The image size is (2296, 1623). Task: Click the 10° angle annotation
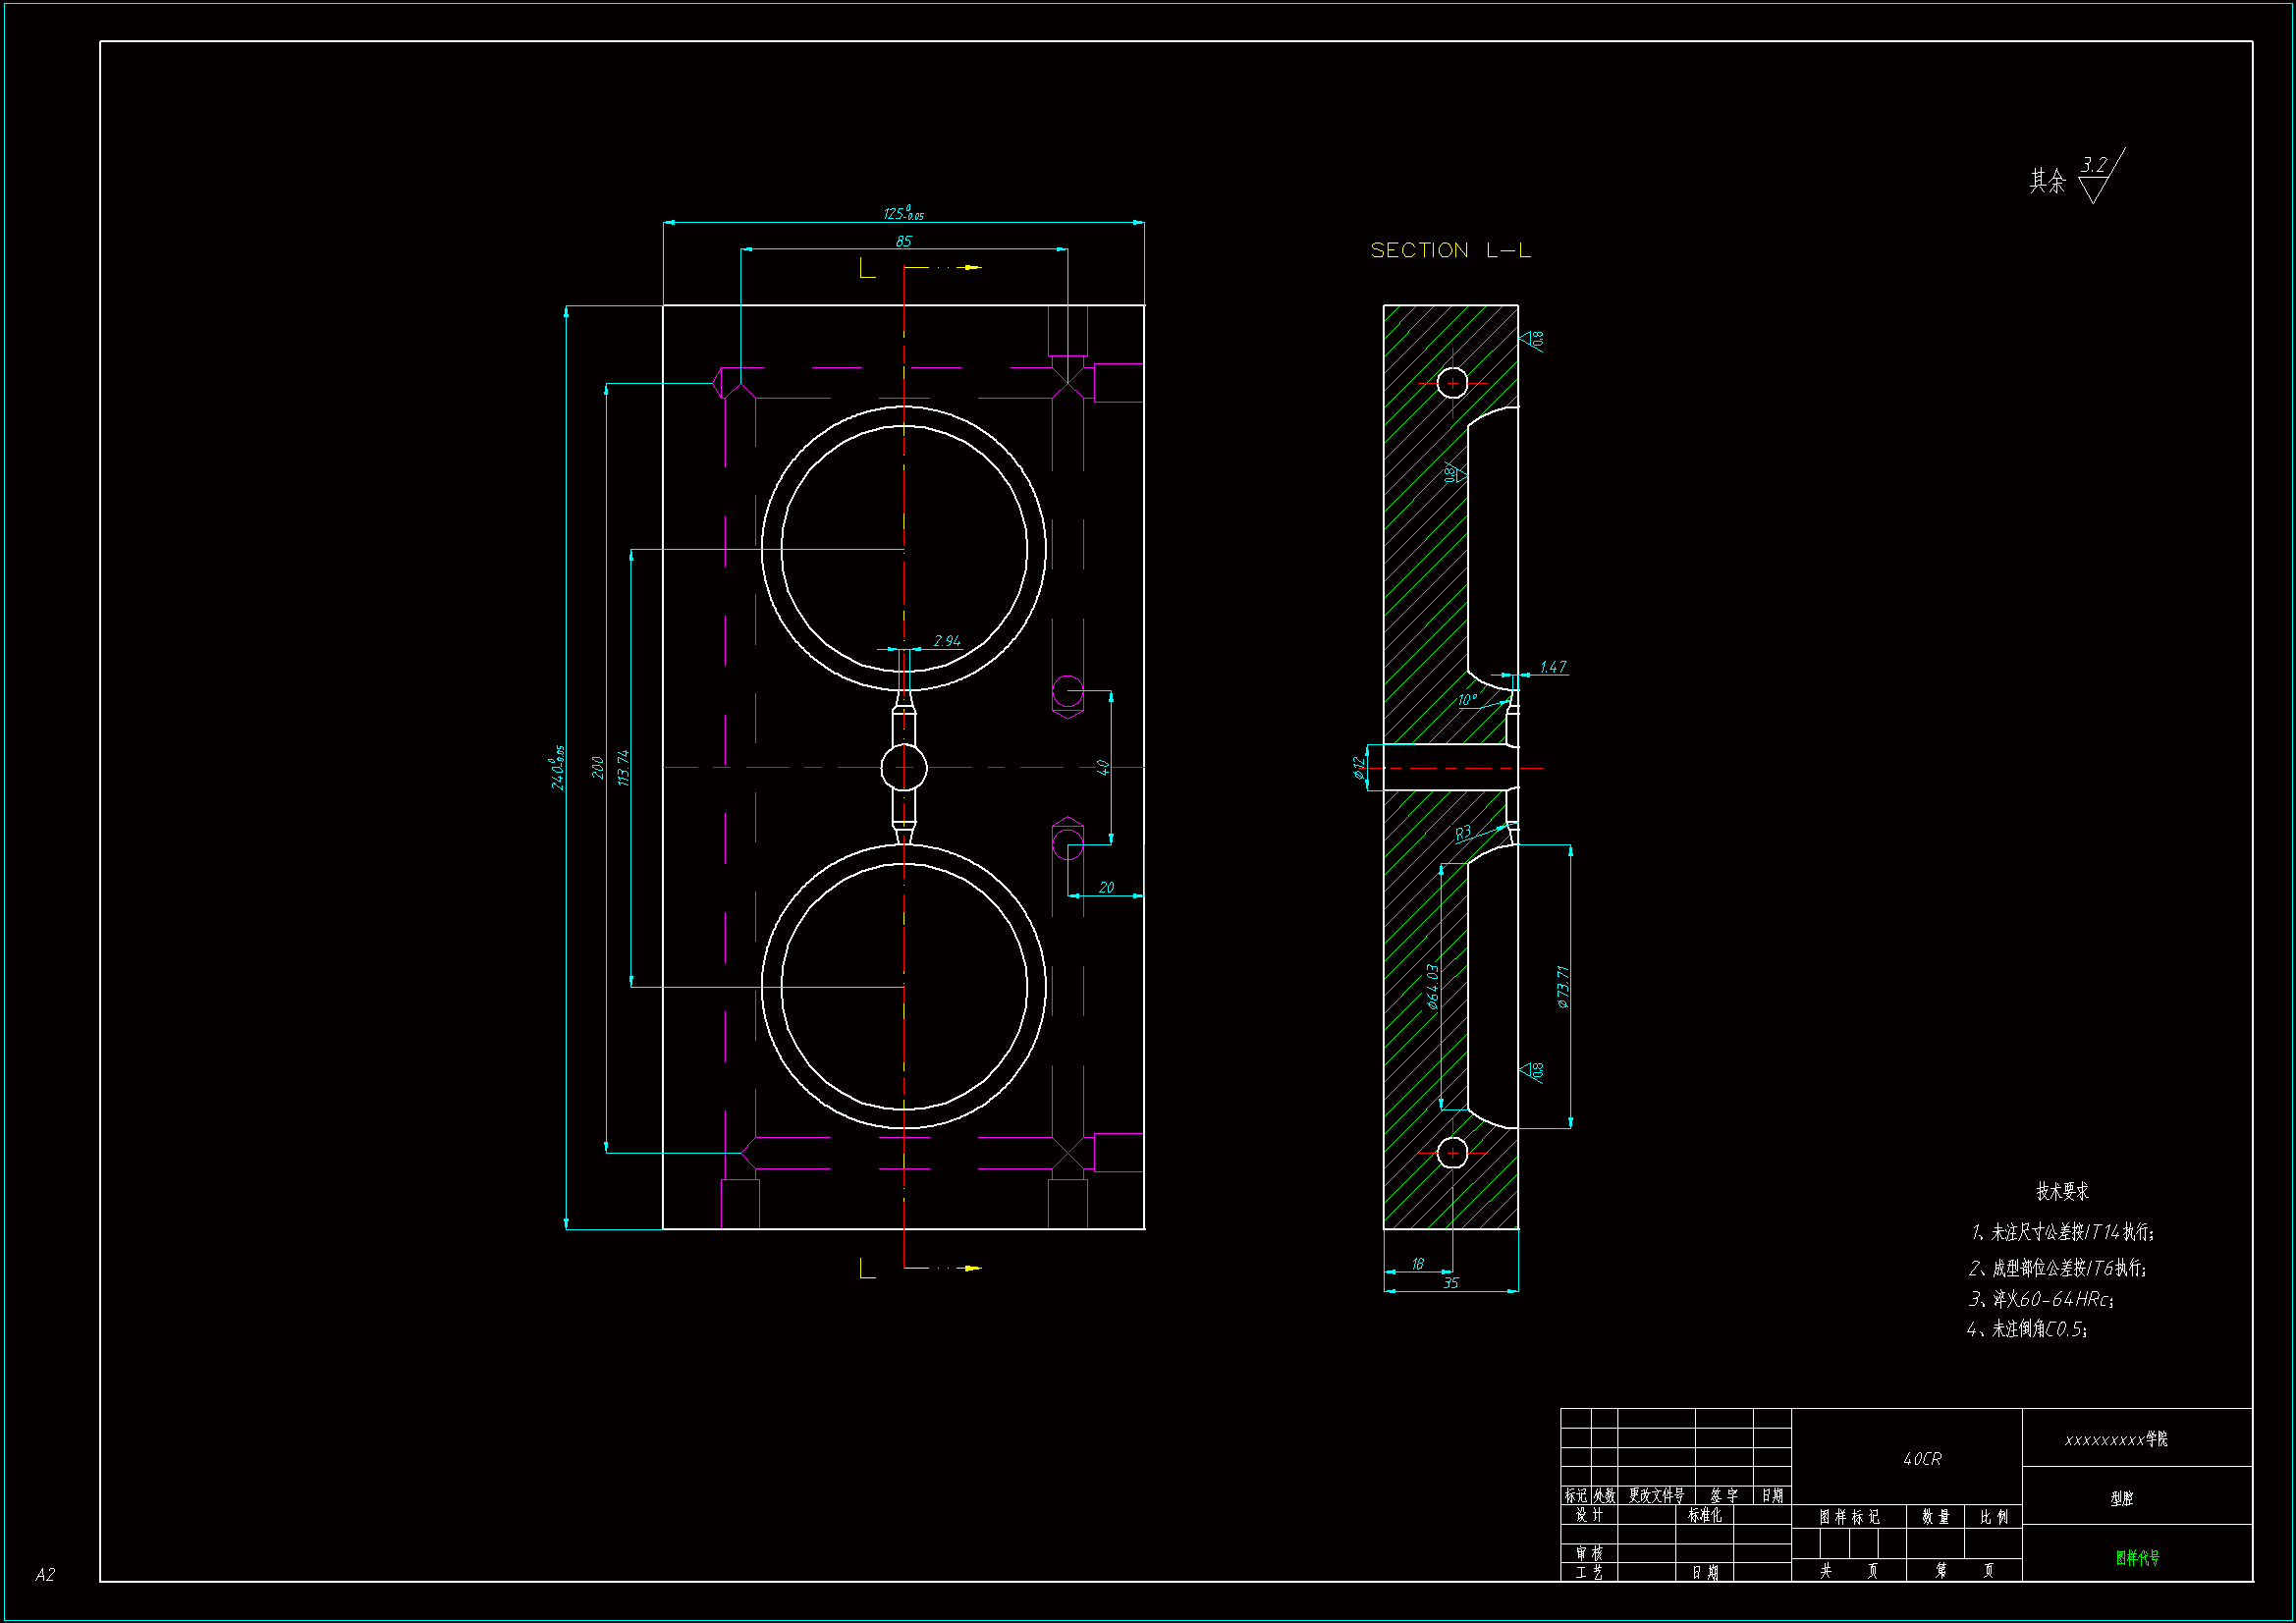[x=1467, y=700]
